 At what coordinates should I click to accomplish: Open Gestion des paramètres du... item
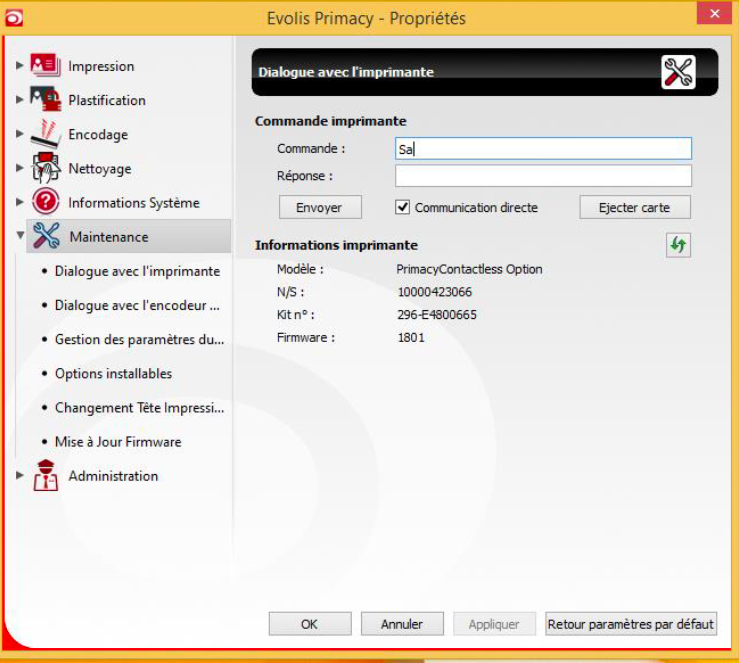[x=140, y=340]
